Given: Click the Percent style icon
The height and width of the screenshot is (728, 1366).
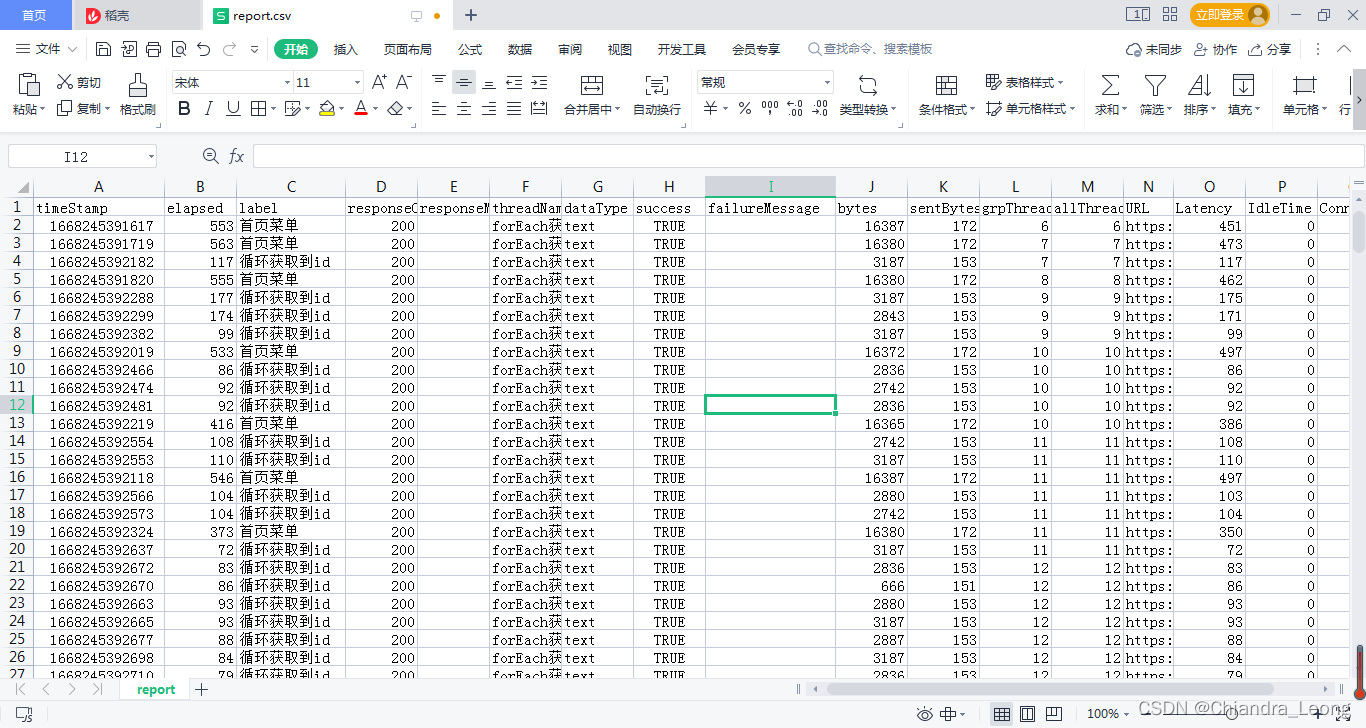Looking at the screenshot, I should [744, 108].
